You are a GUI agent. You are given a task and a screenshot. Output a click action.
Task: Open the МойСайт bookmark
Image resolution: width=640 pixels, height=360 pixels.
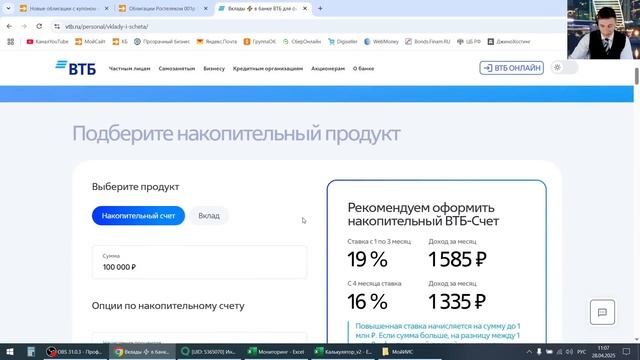[90, 42]
